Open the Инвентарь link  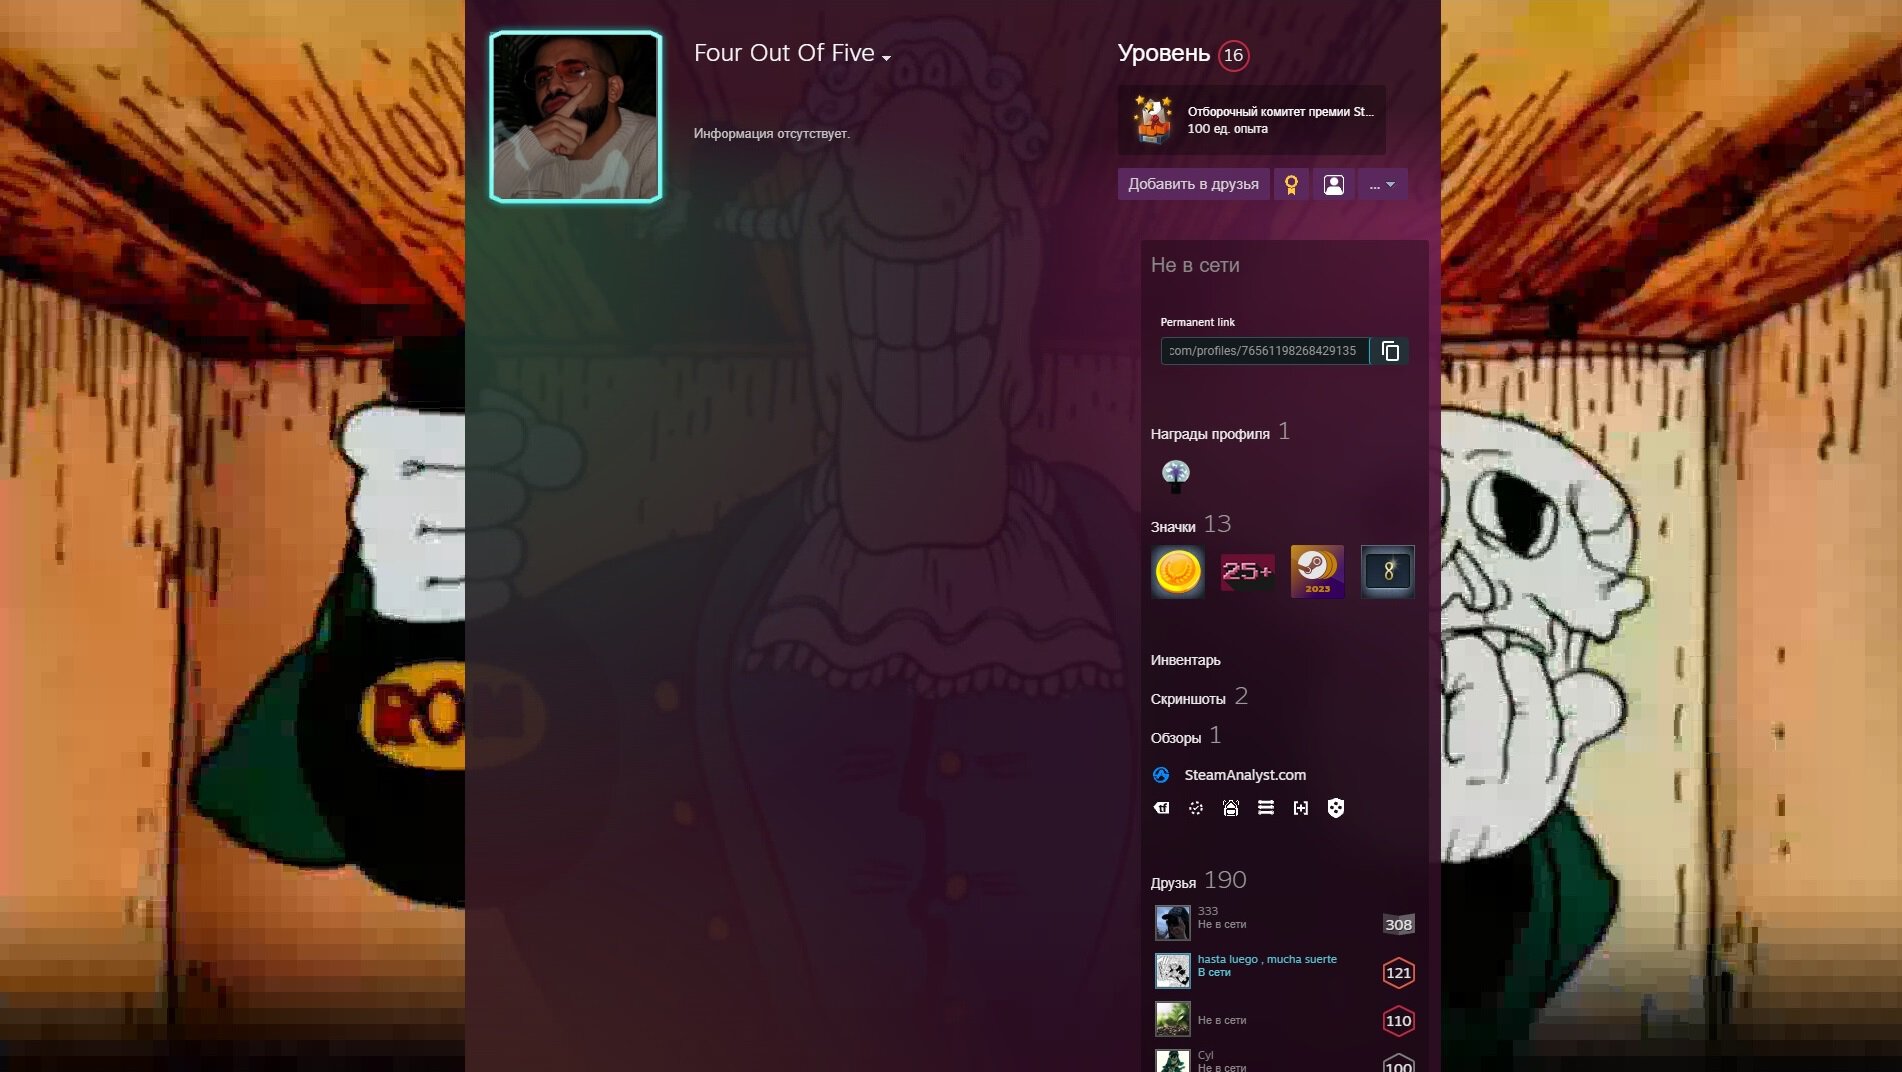pyautogui.click(x=1186, y=660)
